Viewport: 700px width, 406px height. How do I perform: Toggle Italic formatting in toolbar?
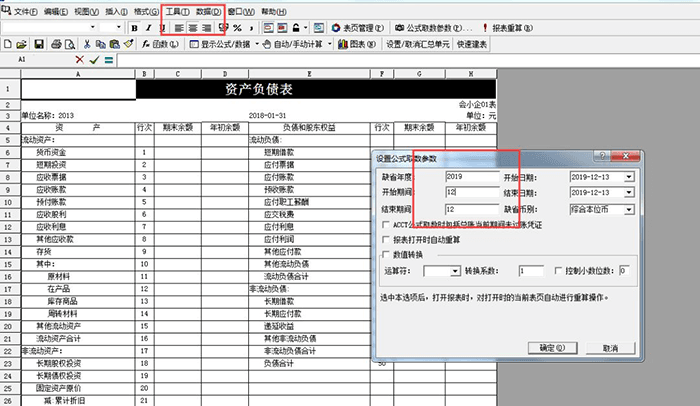point(149,28)
